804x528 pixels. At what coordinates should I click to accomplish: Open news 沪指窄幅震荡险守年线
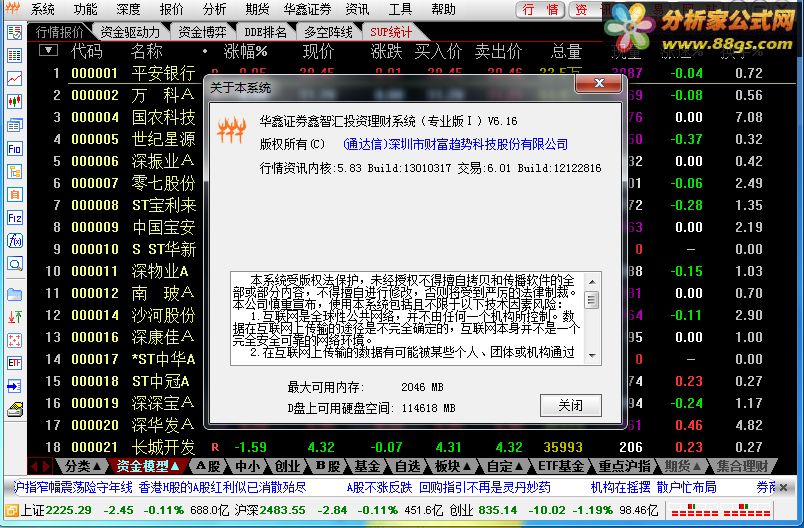73,488
